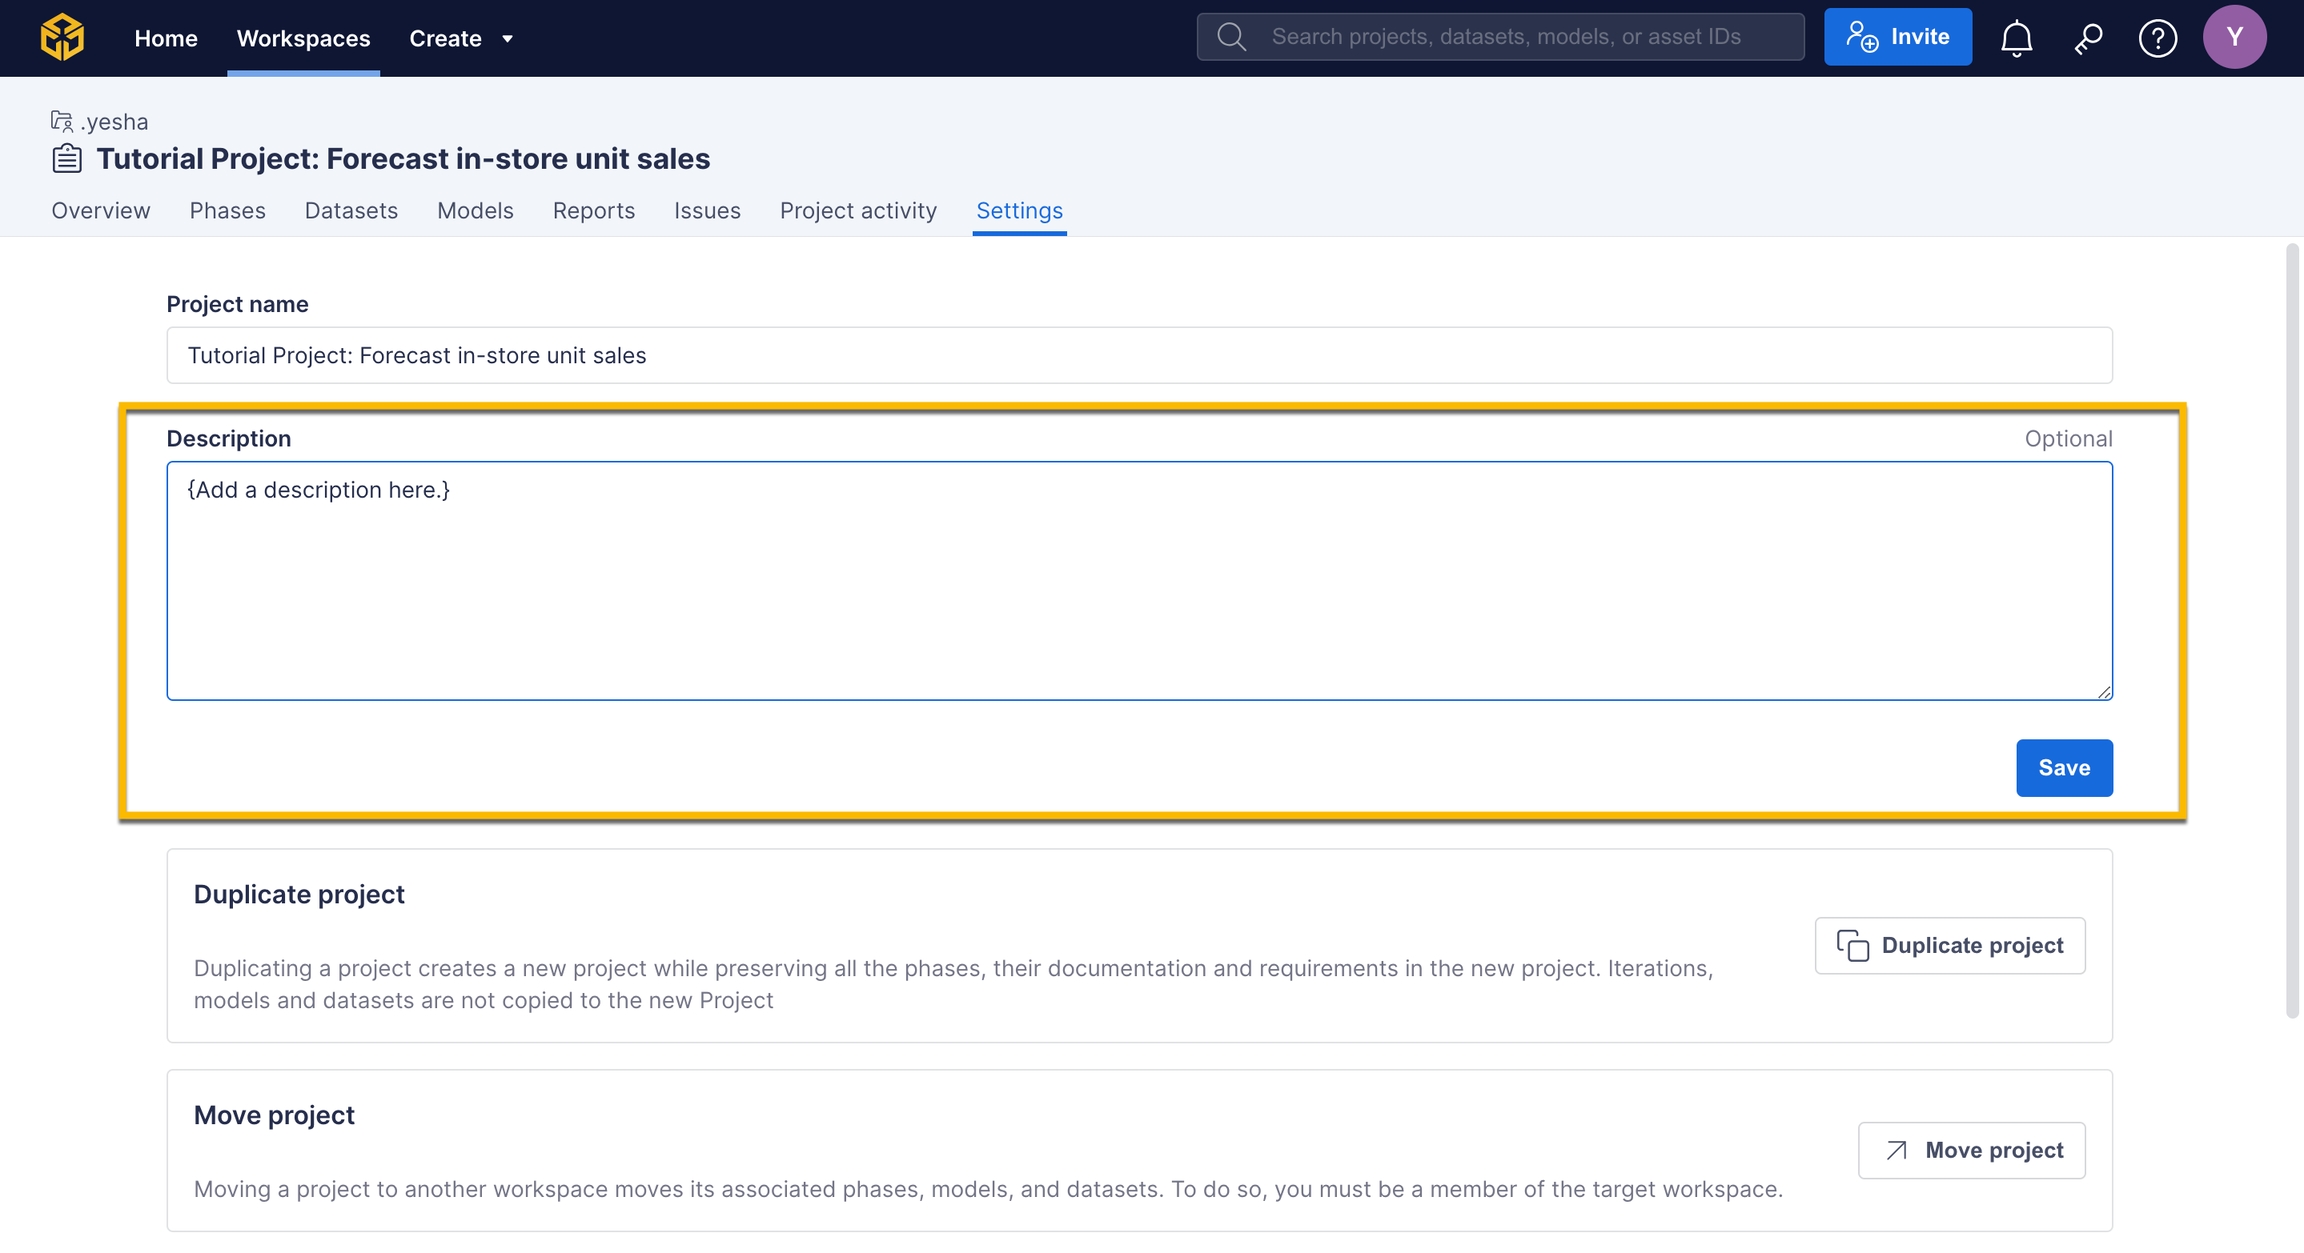Click the workspace folder icon beside .yesha
This screenshot has height=1253, width=2304.
click(61, 121)
